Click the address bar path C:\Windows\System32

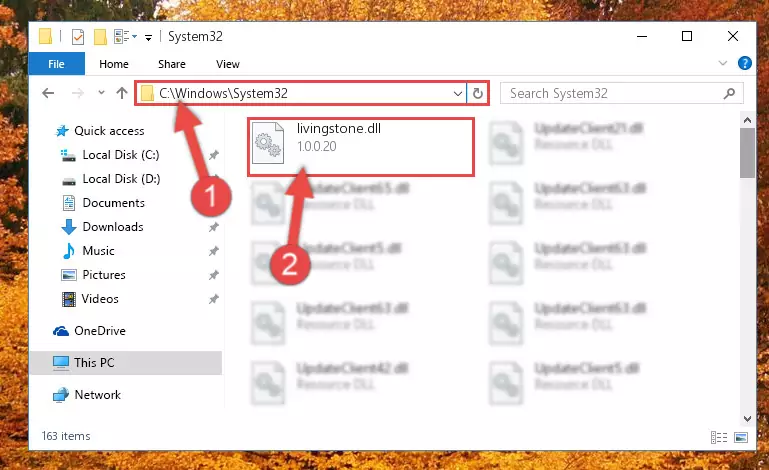(223, 93)
